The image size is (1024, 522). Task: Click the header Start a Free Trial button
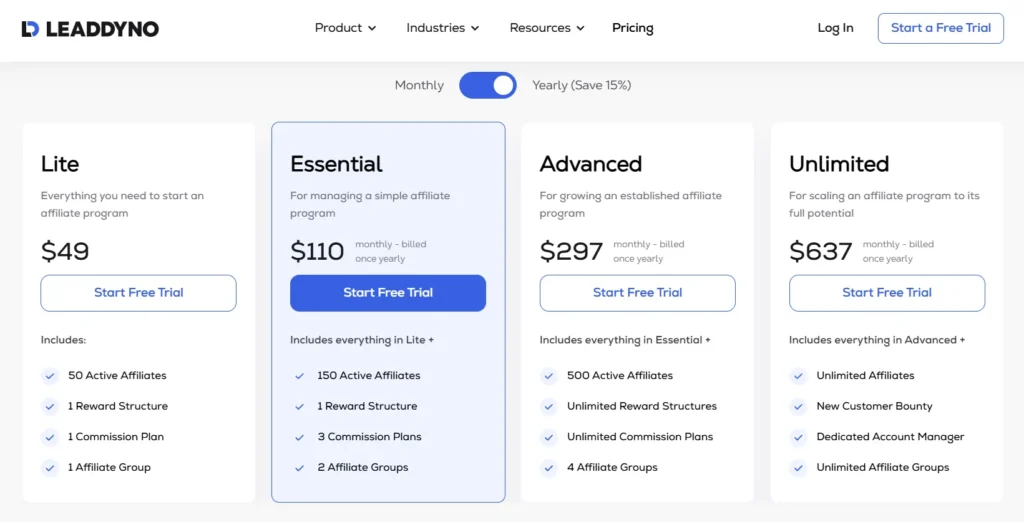(940, 28)
